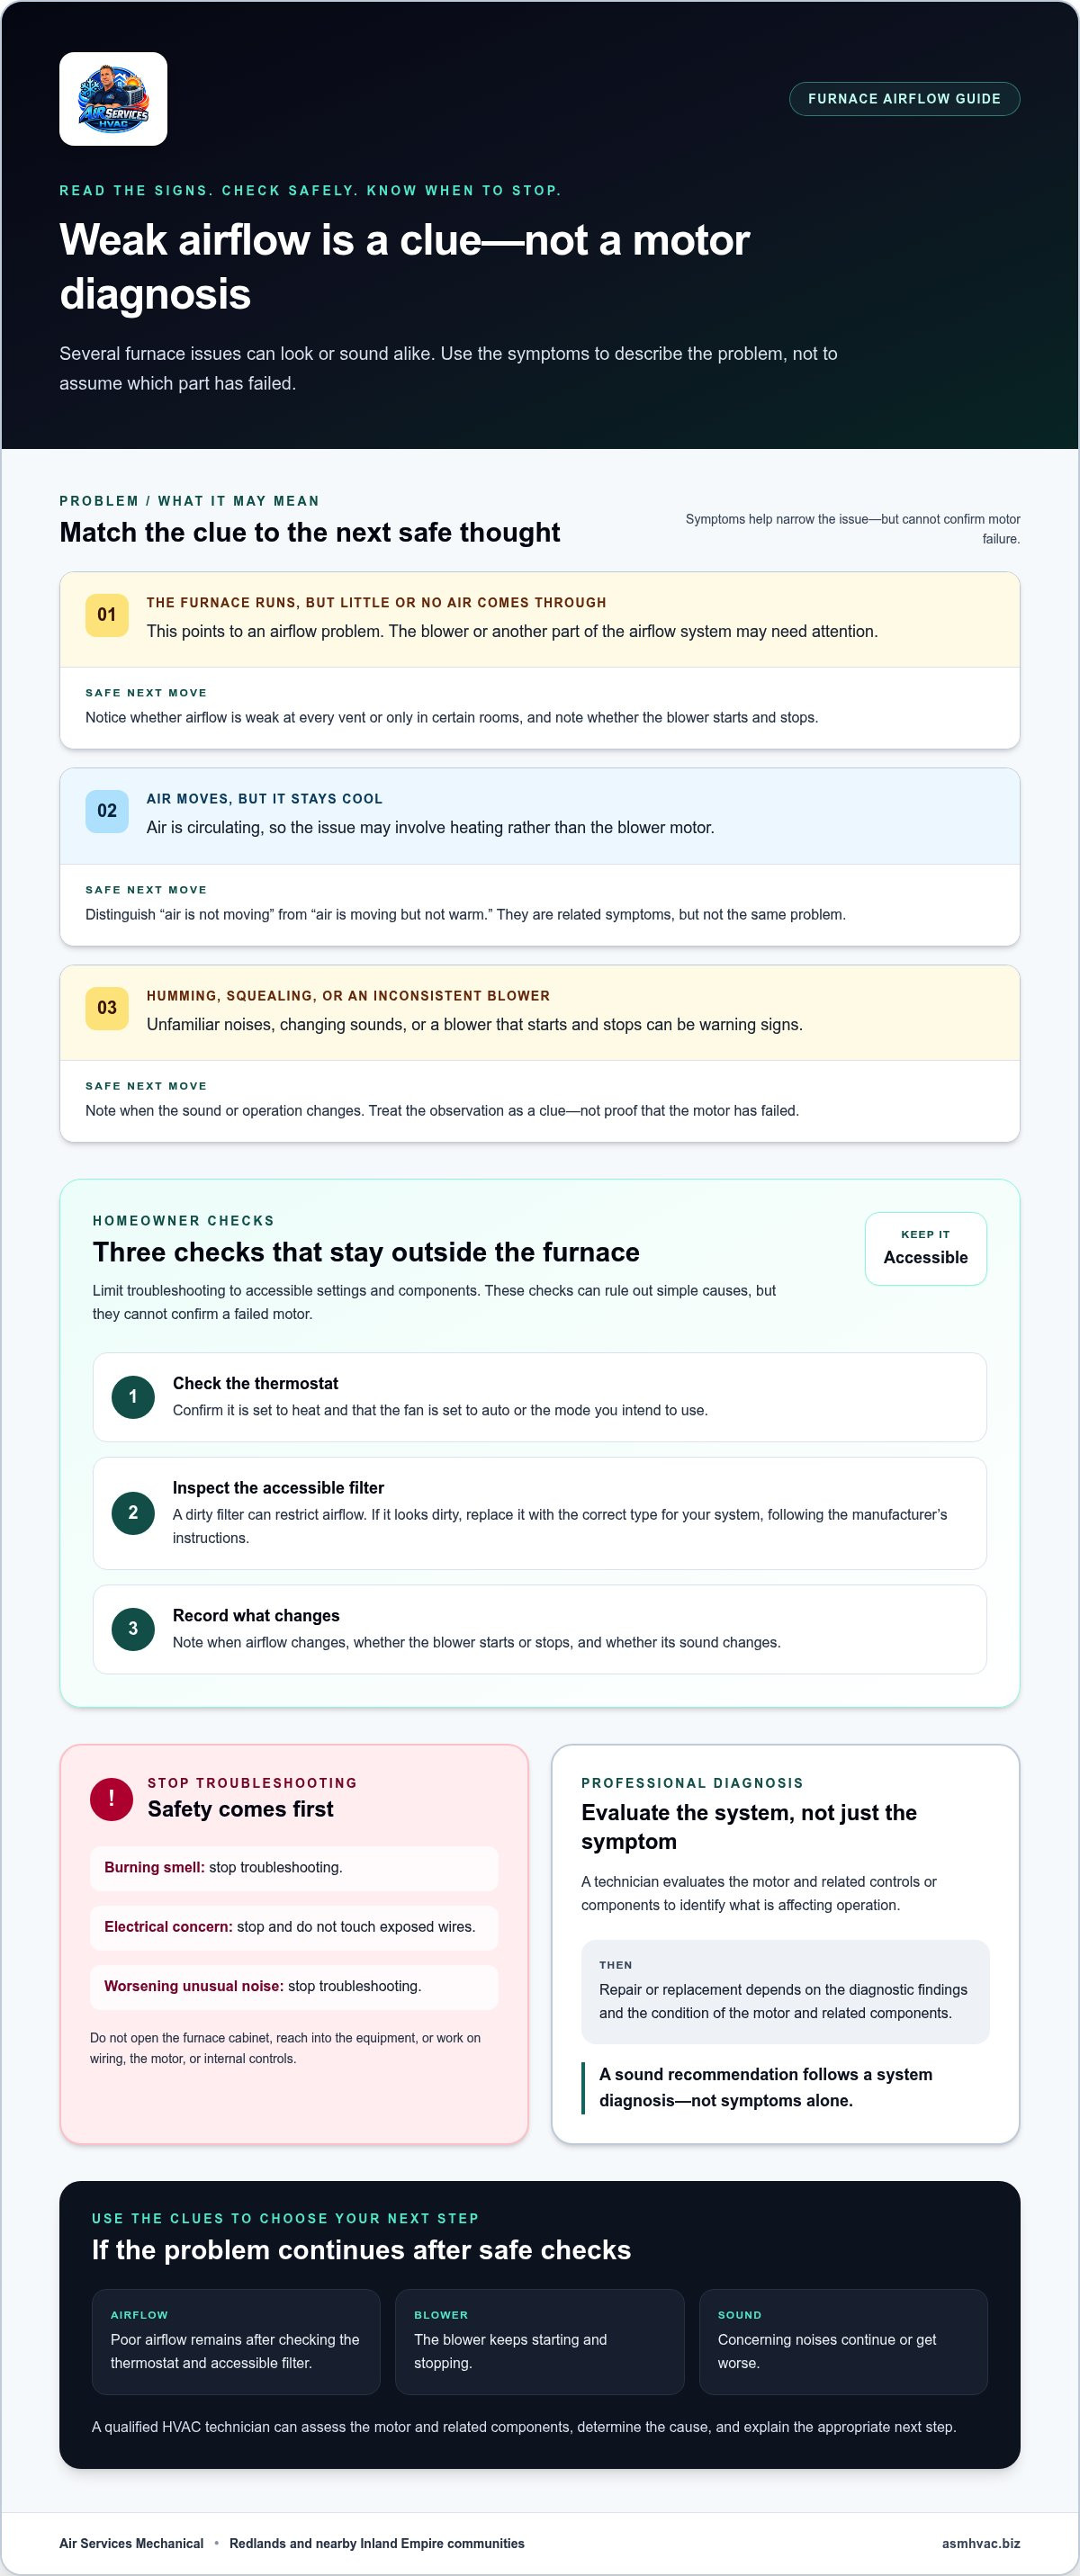Image resolution: width=1080 pixels, height=2576 pixels.
Task: Open the Record what changes card
Action: point(539,1629)
